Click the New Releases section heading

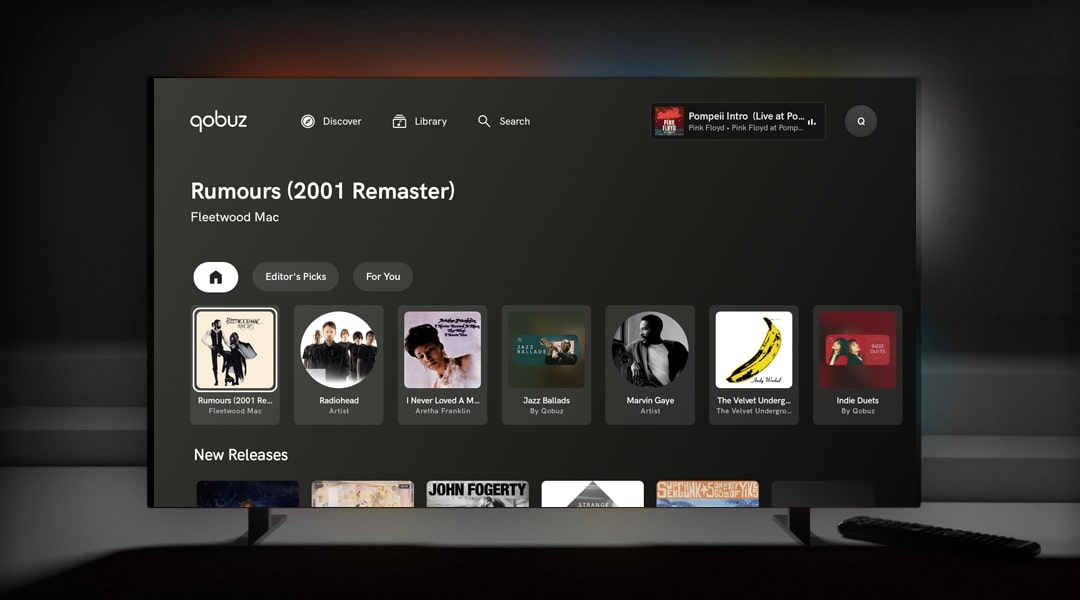pyautogui.click(x=241, y=455)
